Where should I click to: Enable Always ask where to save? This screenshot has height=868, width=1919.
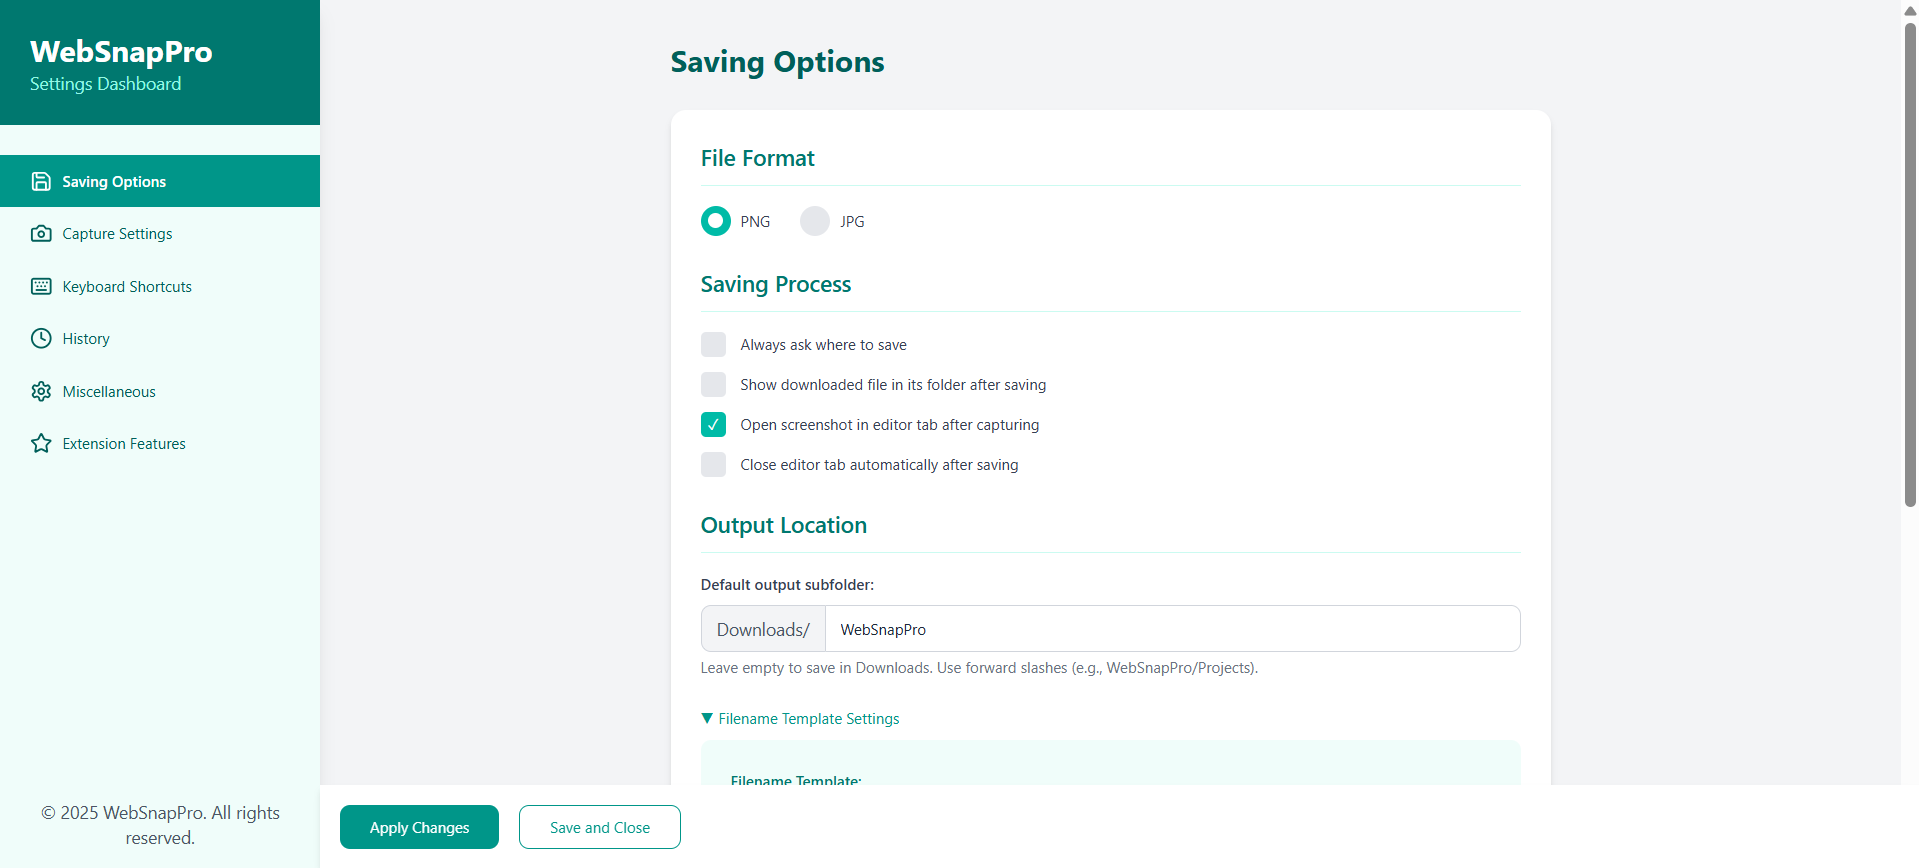[x=714, y=345]
